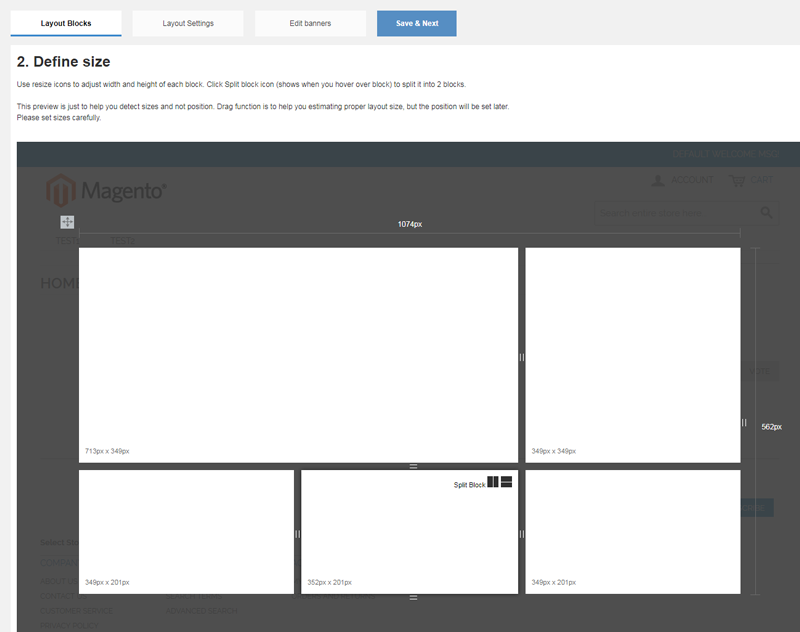Split block vertically into two columns
Image resolution: width=800 pixels, height=632 pixels.
click(493, 482)
